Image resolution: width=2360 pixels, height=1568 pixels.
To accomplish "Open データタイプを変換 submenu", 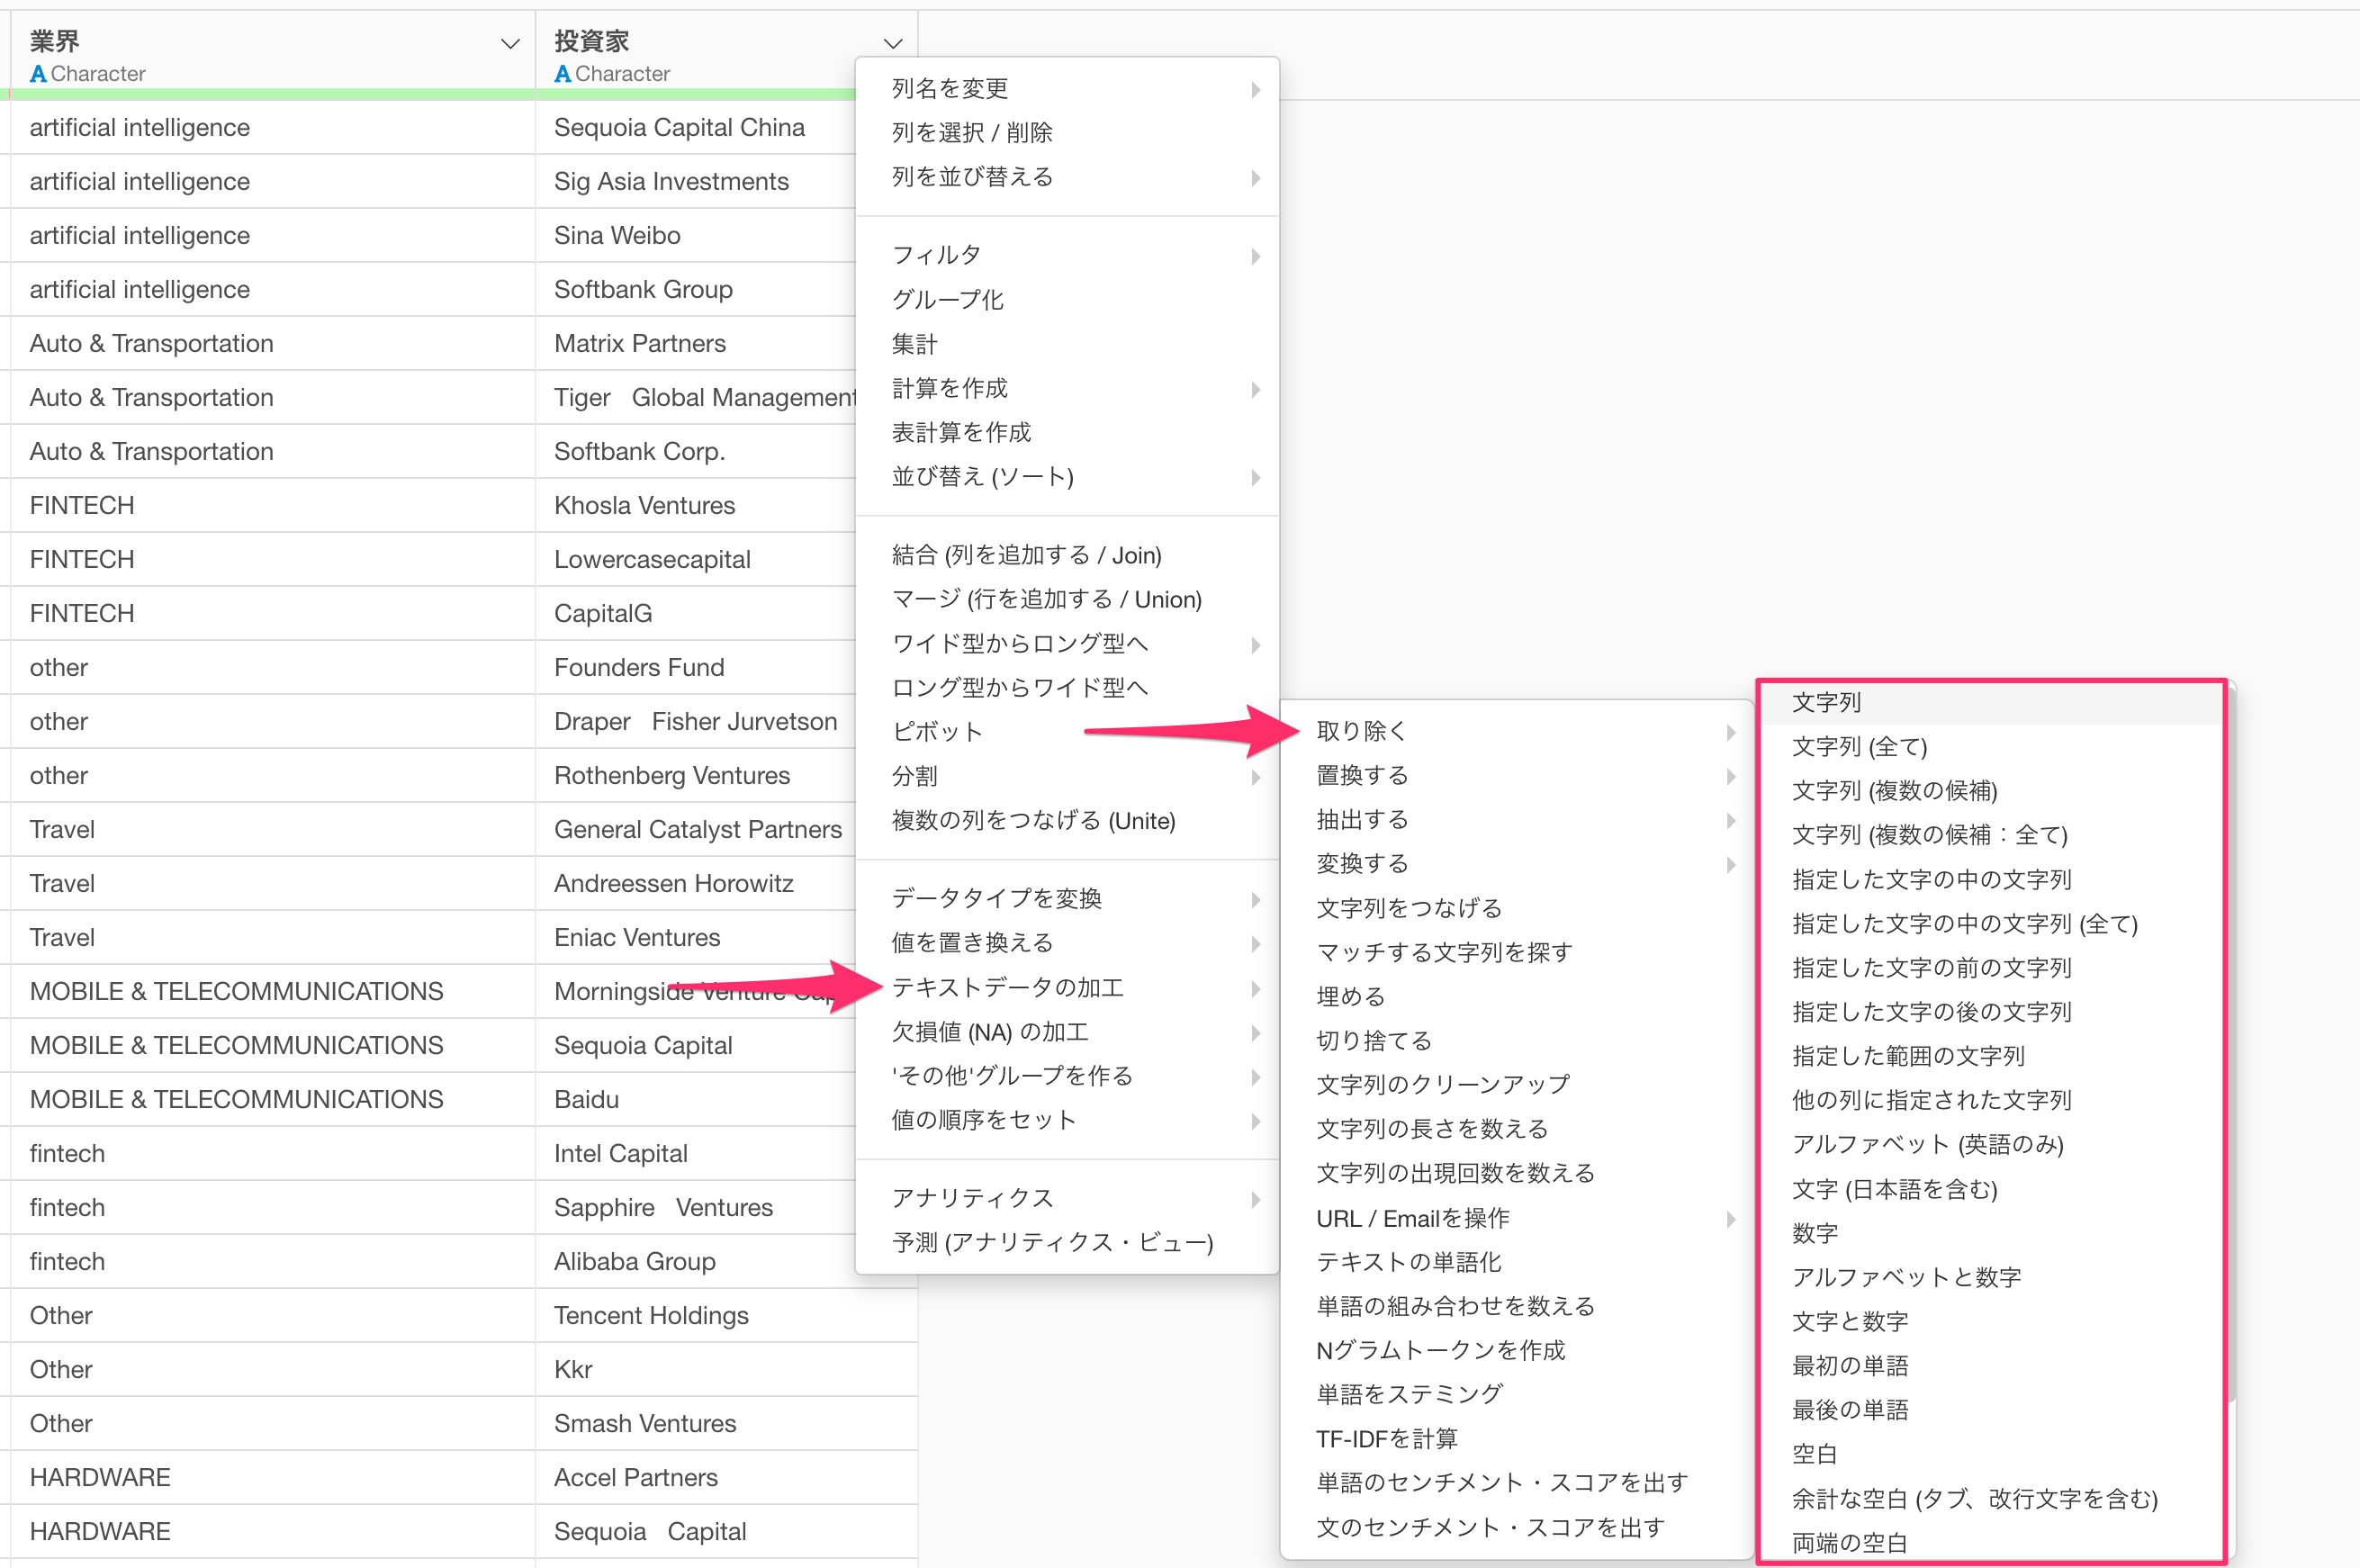I will point(1067,899).
